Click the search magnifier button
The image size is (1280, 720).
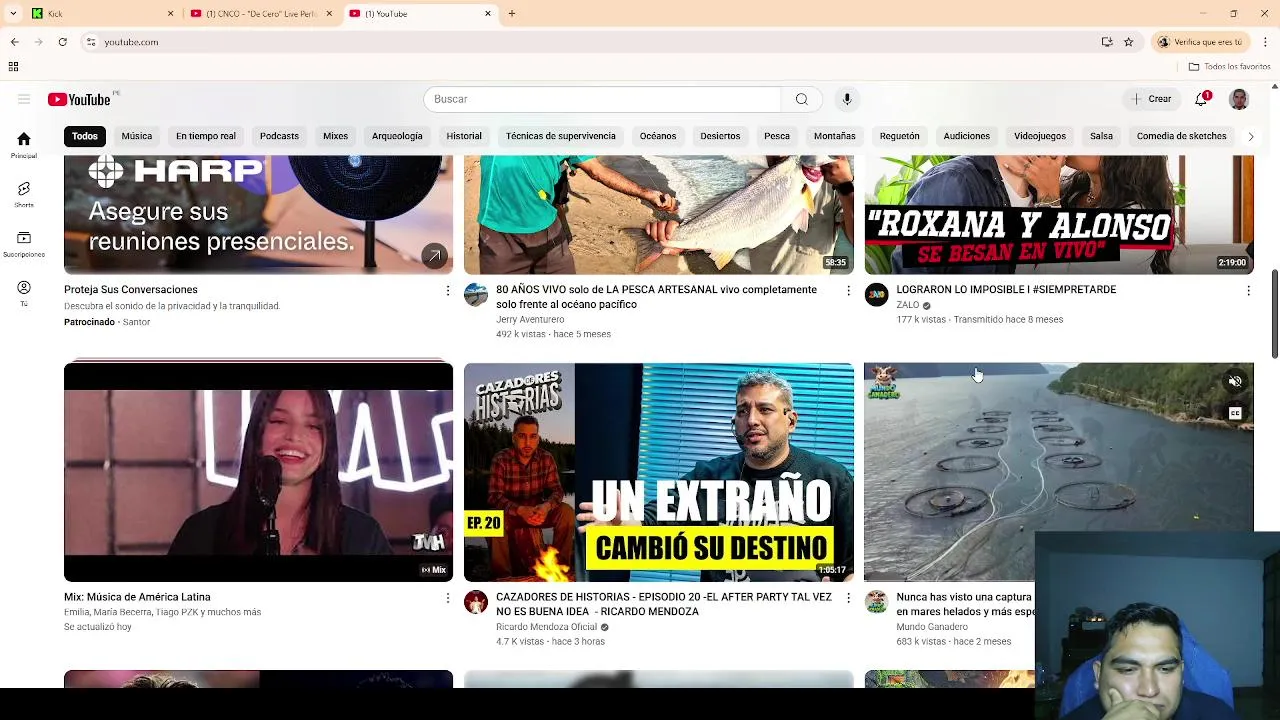pos(801,99)
